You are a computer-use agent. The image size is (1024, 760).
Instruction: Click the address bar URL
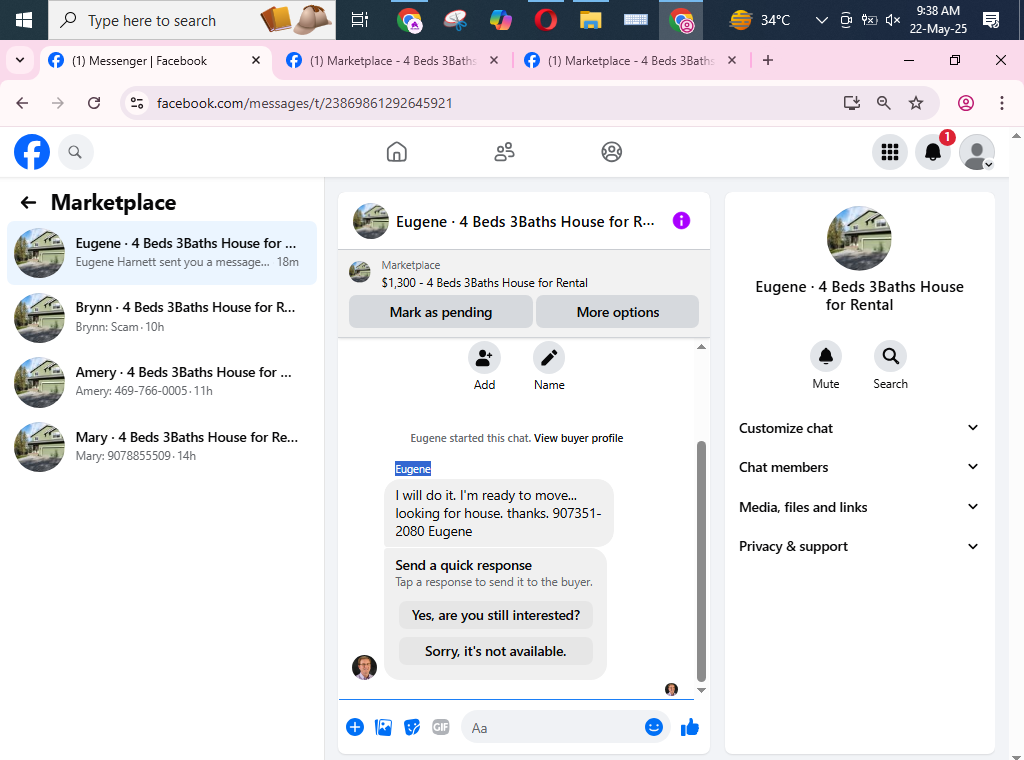coord(304,103)
